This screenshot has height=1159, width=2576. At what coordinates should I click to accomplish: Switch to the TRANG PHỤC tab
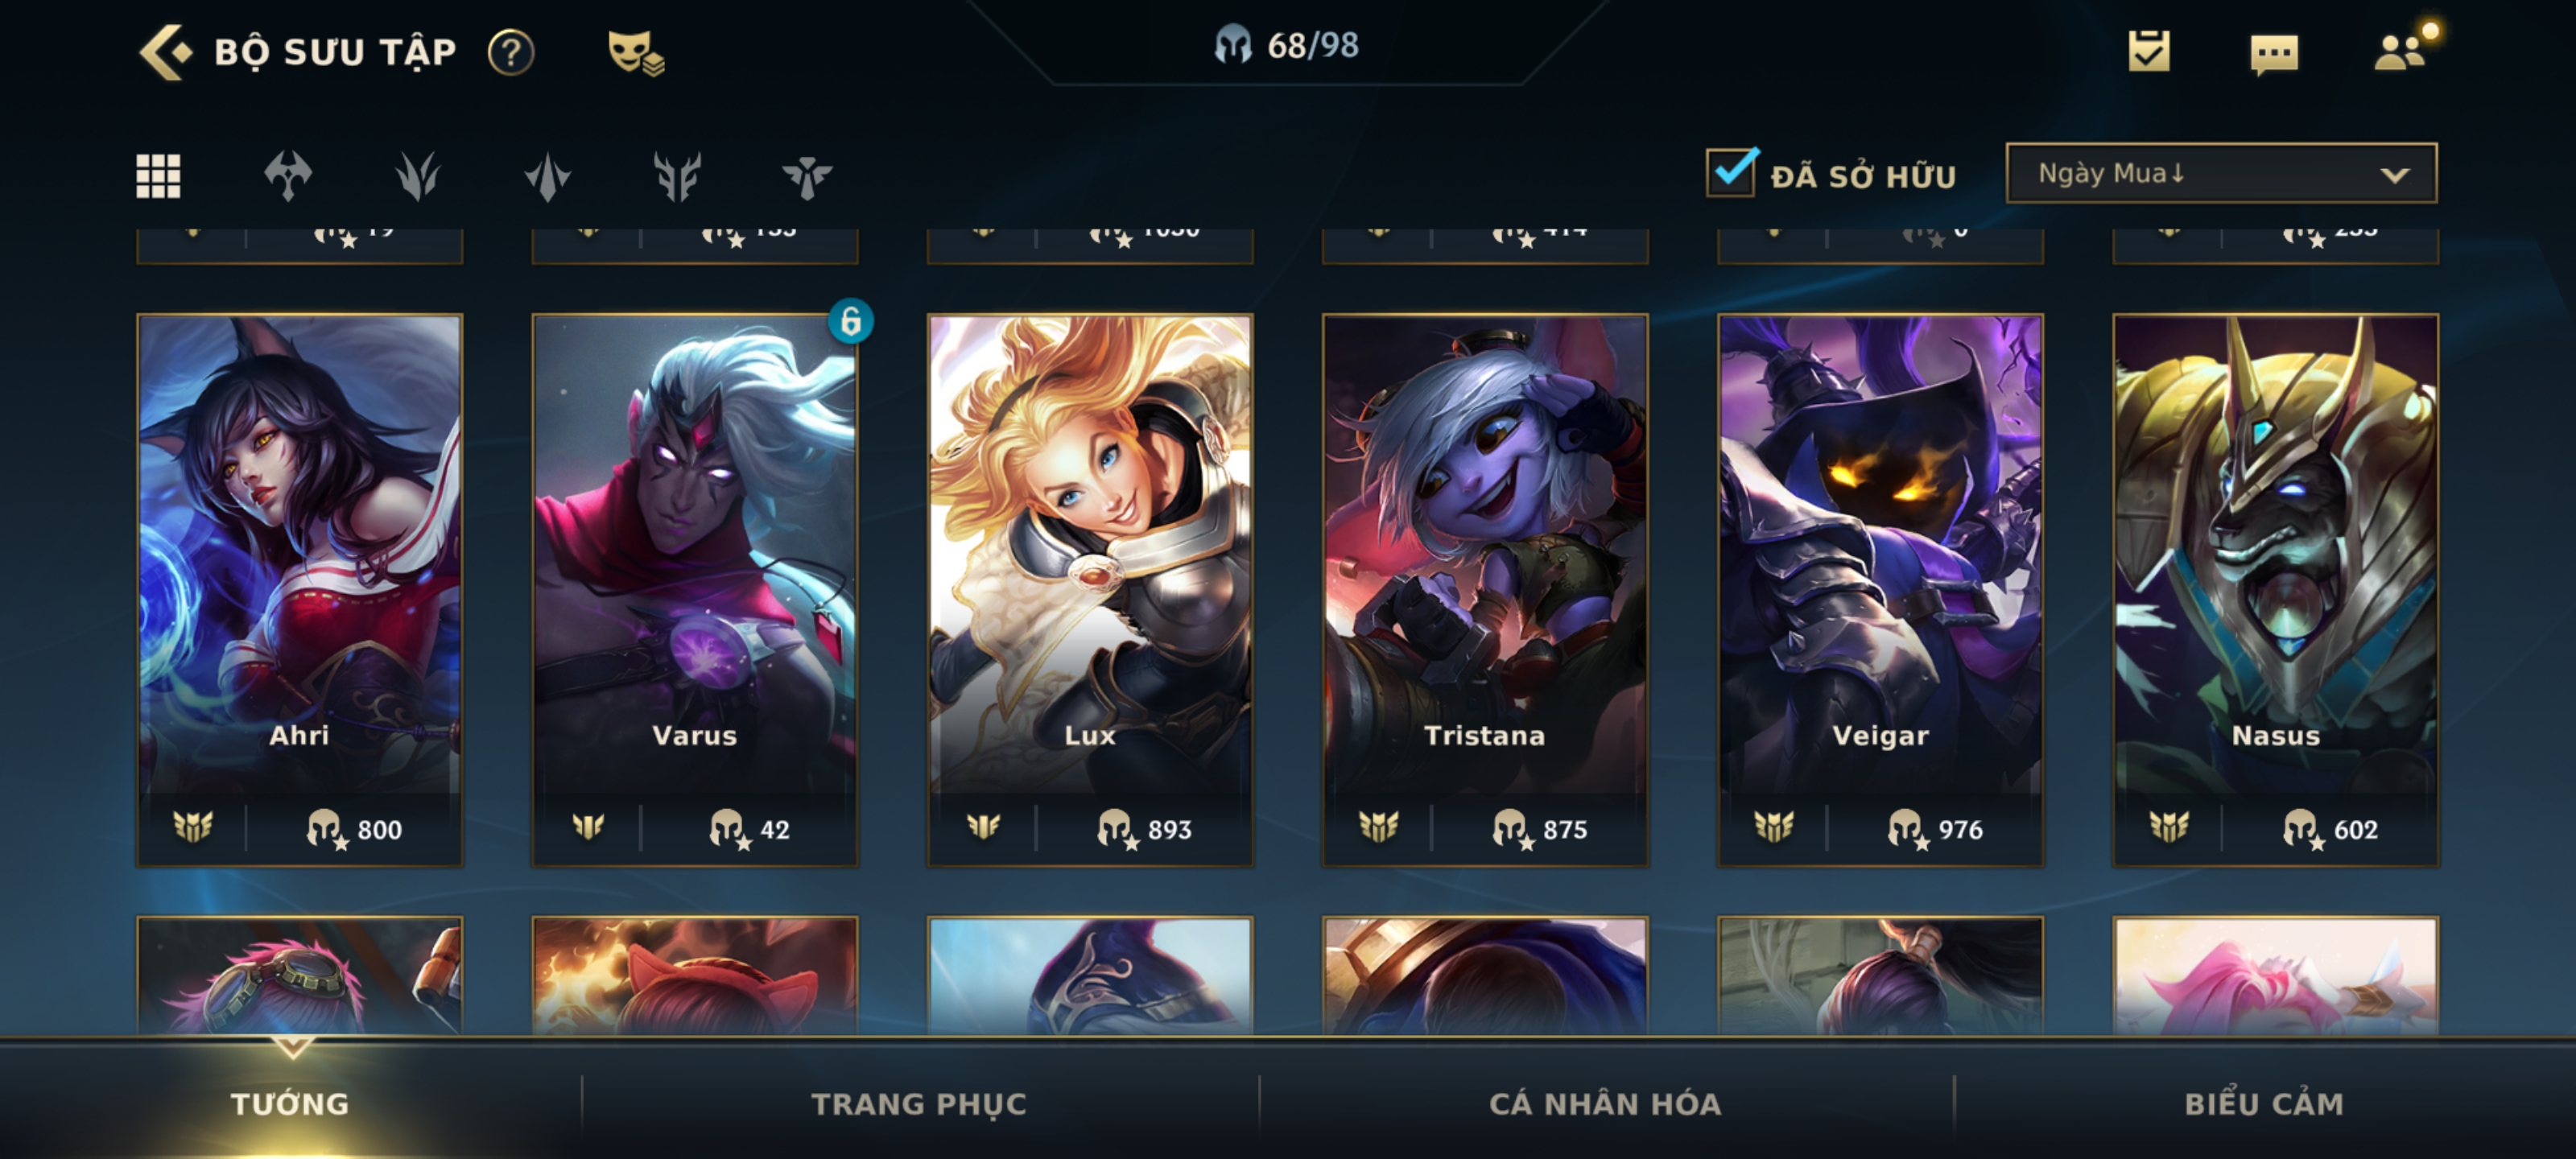click(x=918, y=1104)
